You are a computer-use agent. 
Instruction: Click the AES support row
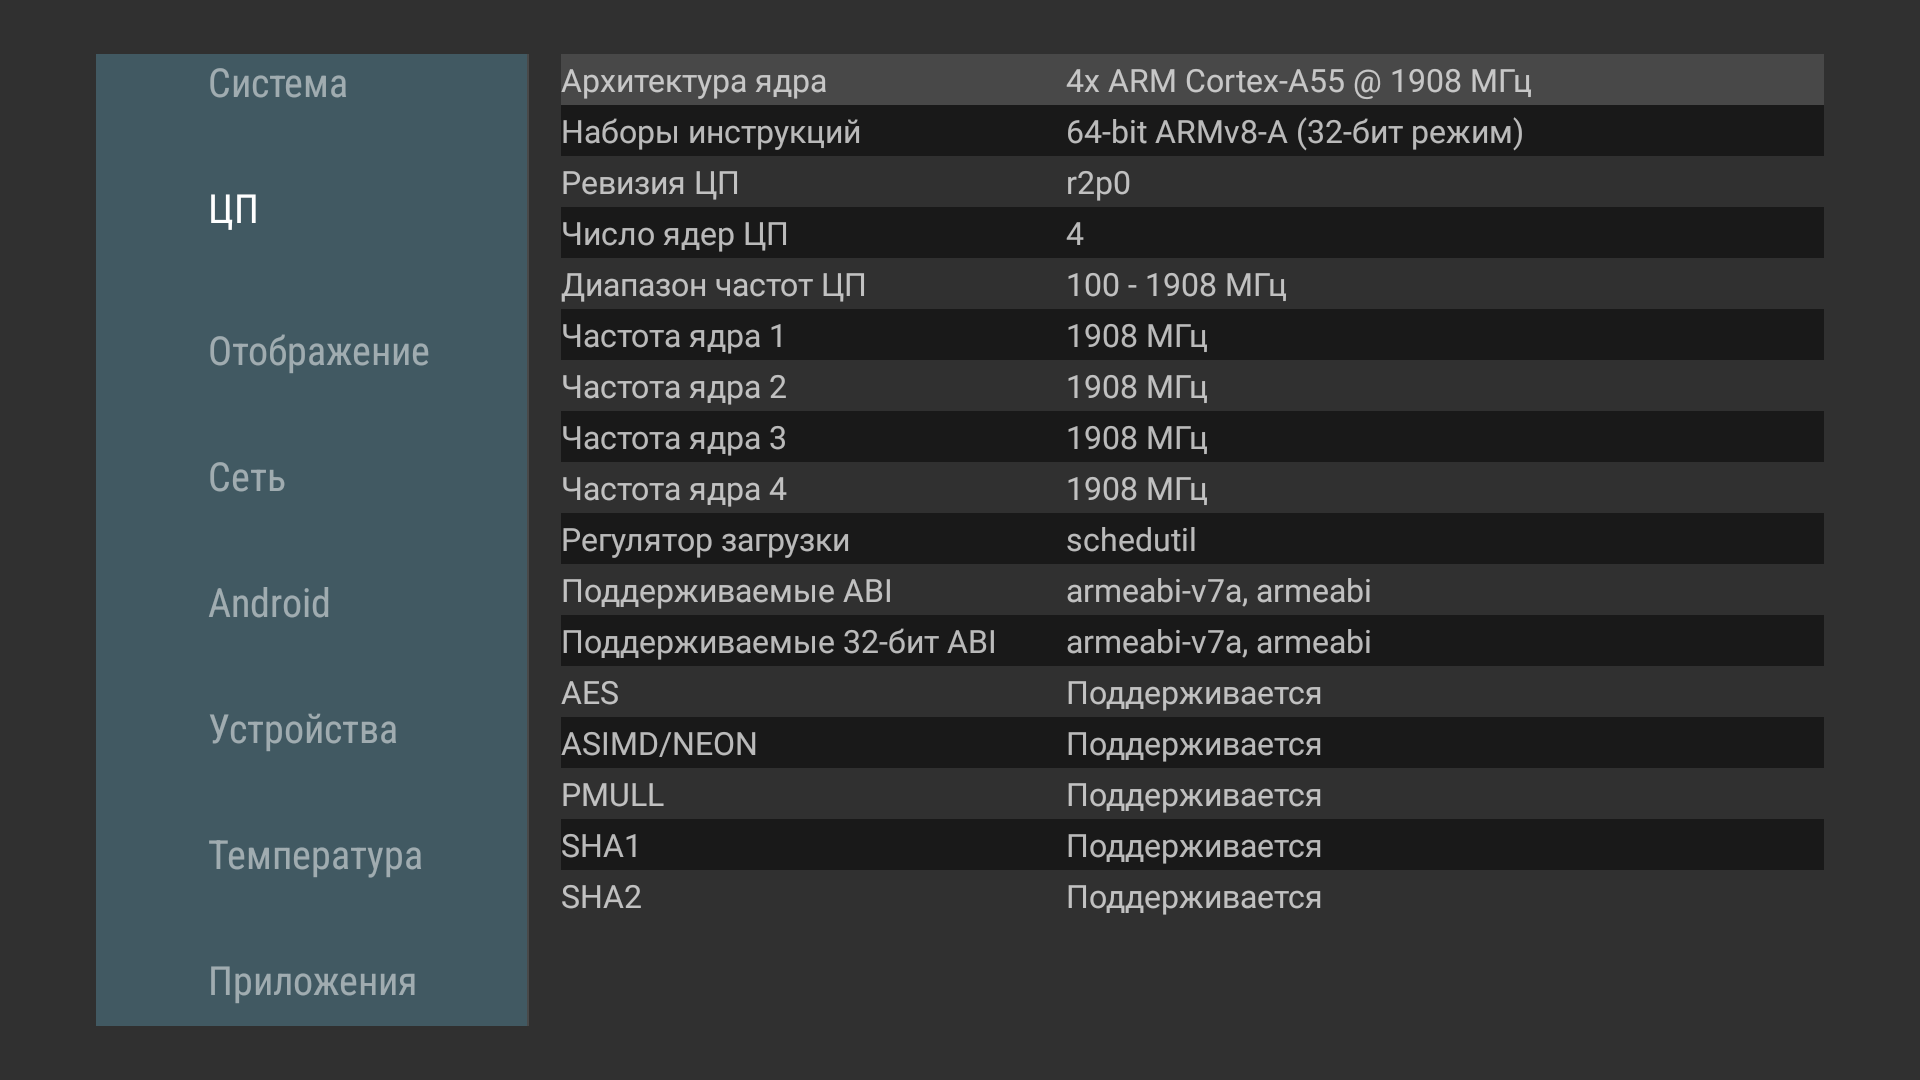(1192, 692)
